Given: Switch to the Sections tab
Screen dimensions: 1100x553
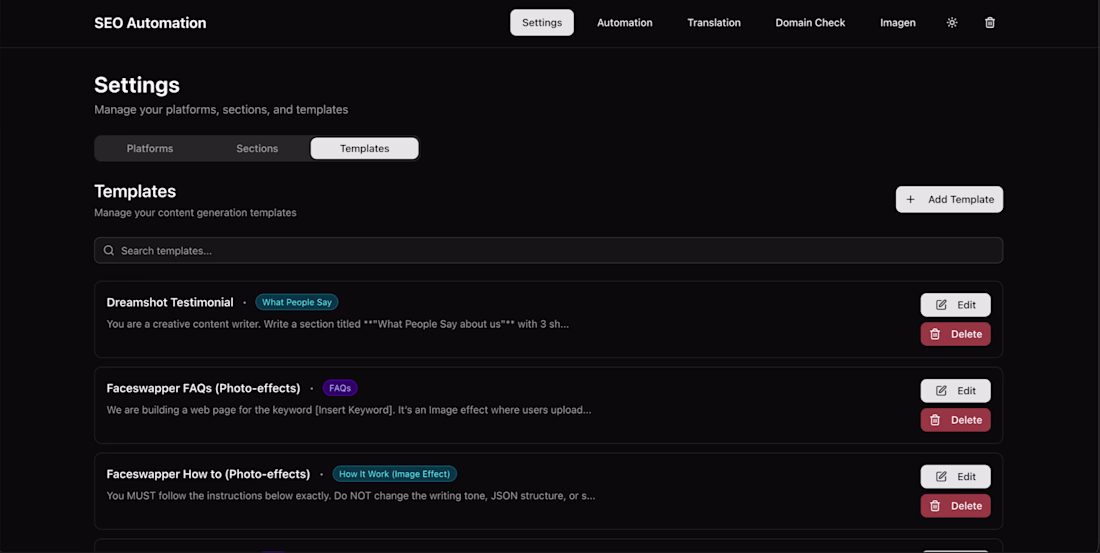Looking at the screenshot, I should (x=257, y=148).
